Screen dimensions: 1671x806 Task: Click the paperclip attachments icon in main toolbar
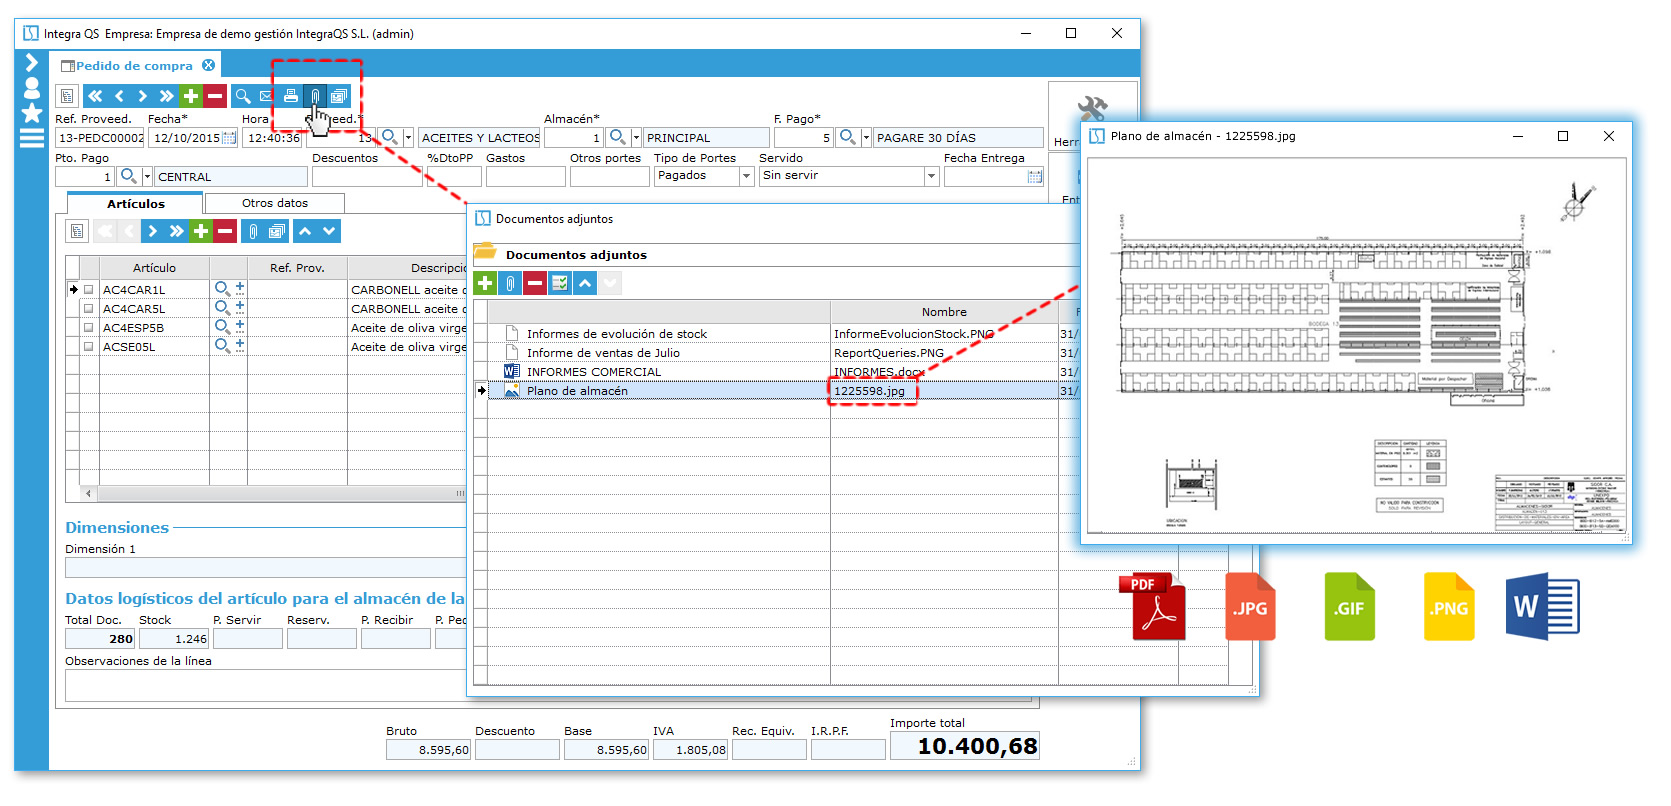click(315, 96)
